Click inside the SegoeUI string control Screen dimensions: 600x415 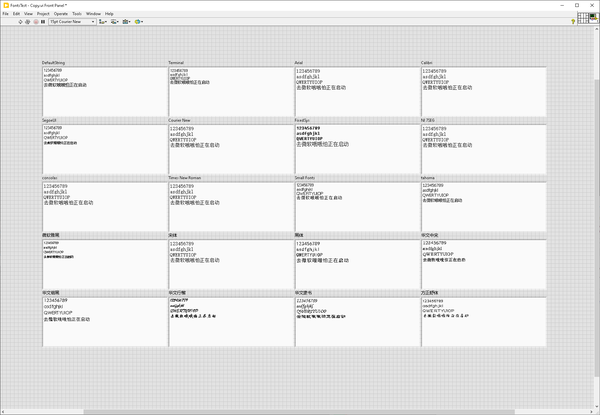pos(104,149)
